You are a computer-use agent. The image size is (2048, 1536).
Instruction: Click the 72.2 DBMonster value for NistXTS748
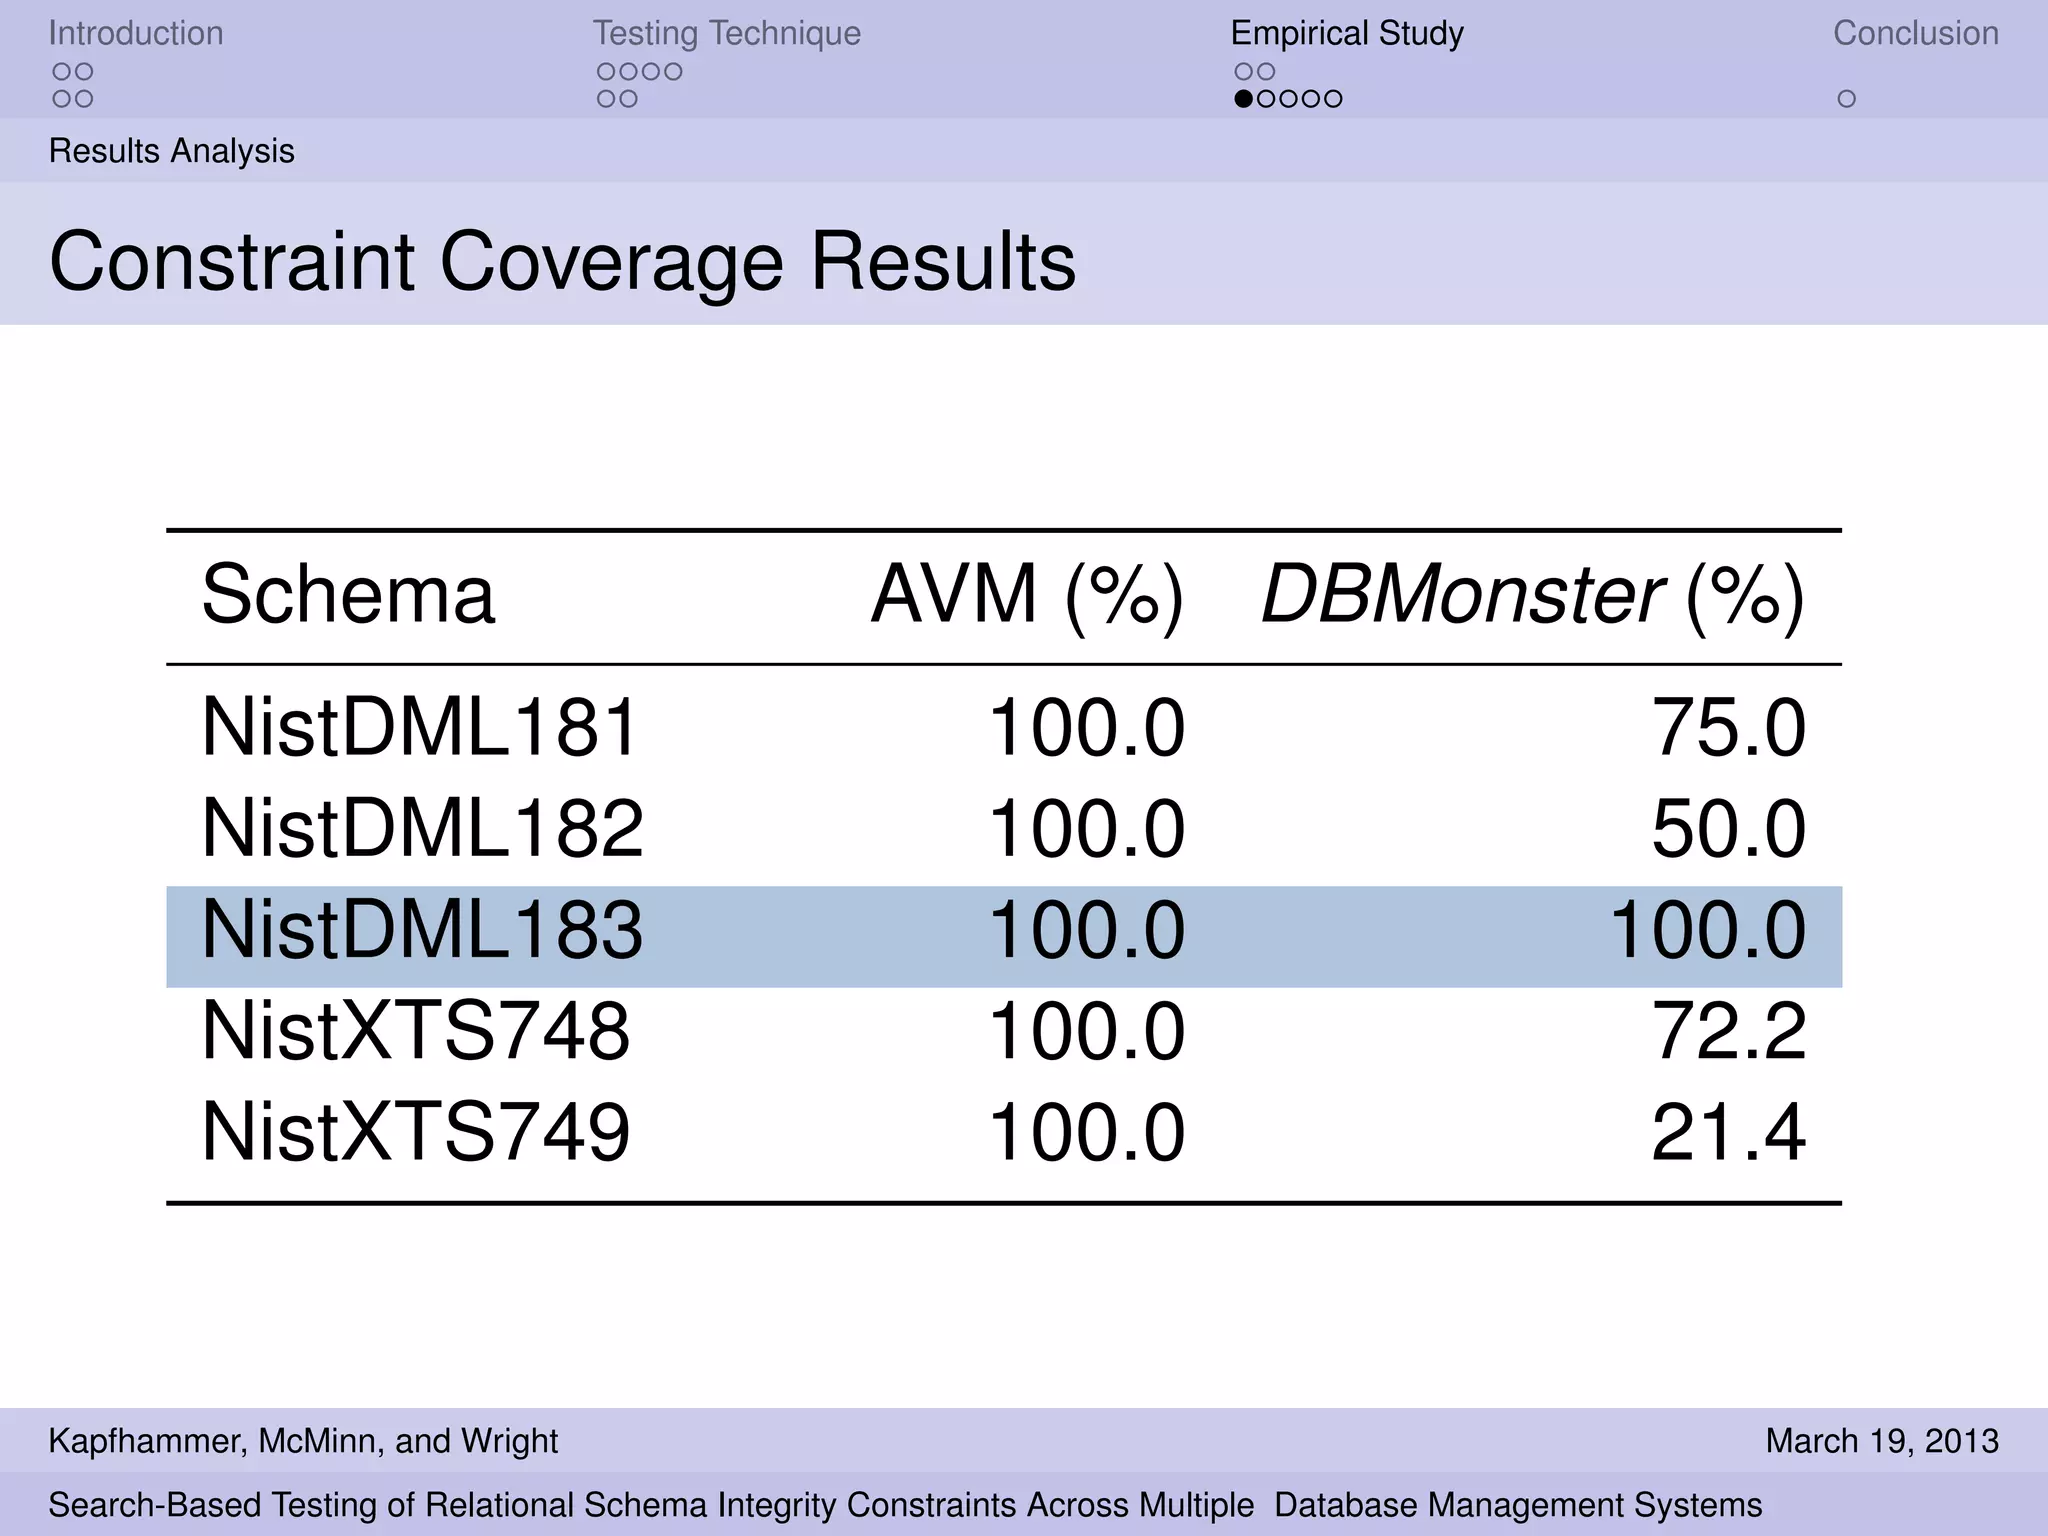[x=1729, y=1031]
